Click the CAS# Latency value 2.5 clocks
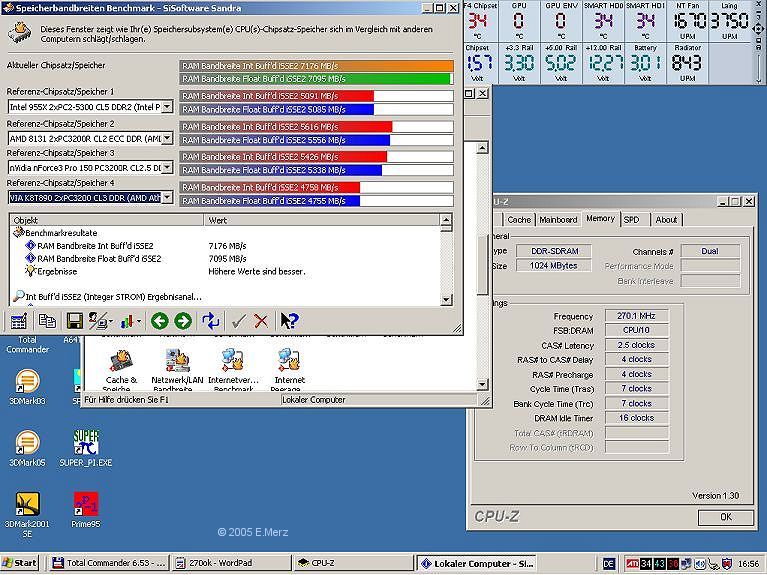This screenshot has height=575, width=767. pos(636,345)
